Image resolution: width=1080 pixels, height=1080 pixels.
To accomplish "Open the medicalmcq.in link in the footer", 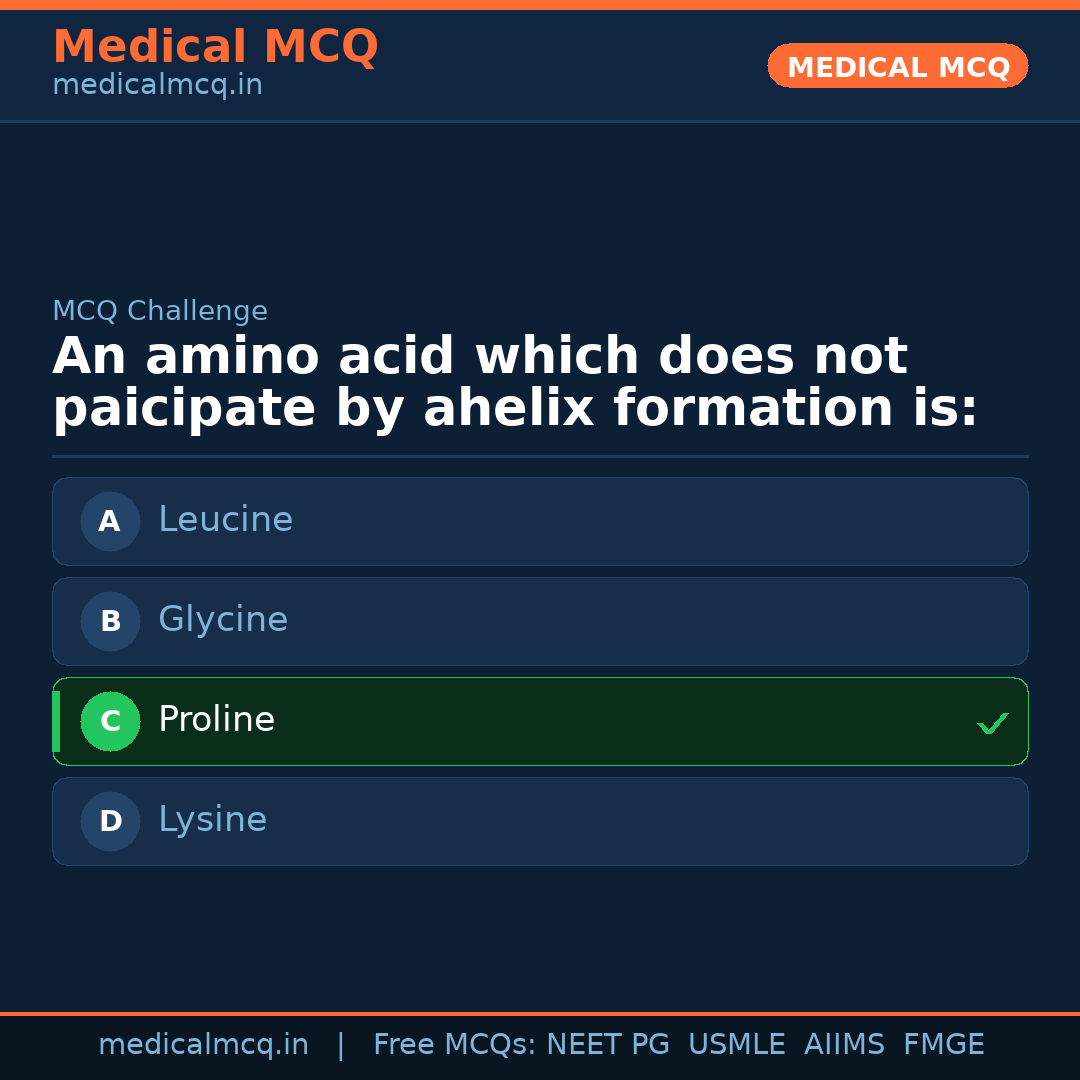I will click(203, 1045).
